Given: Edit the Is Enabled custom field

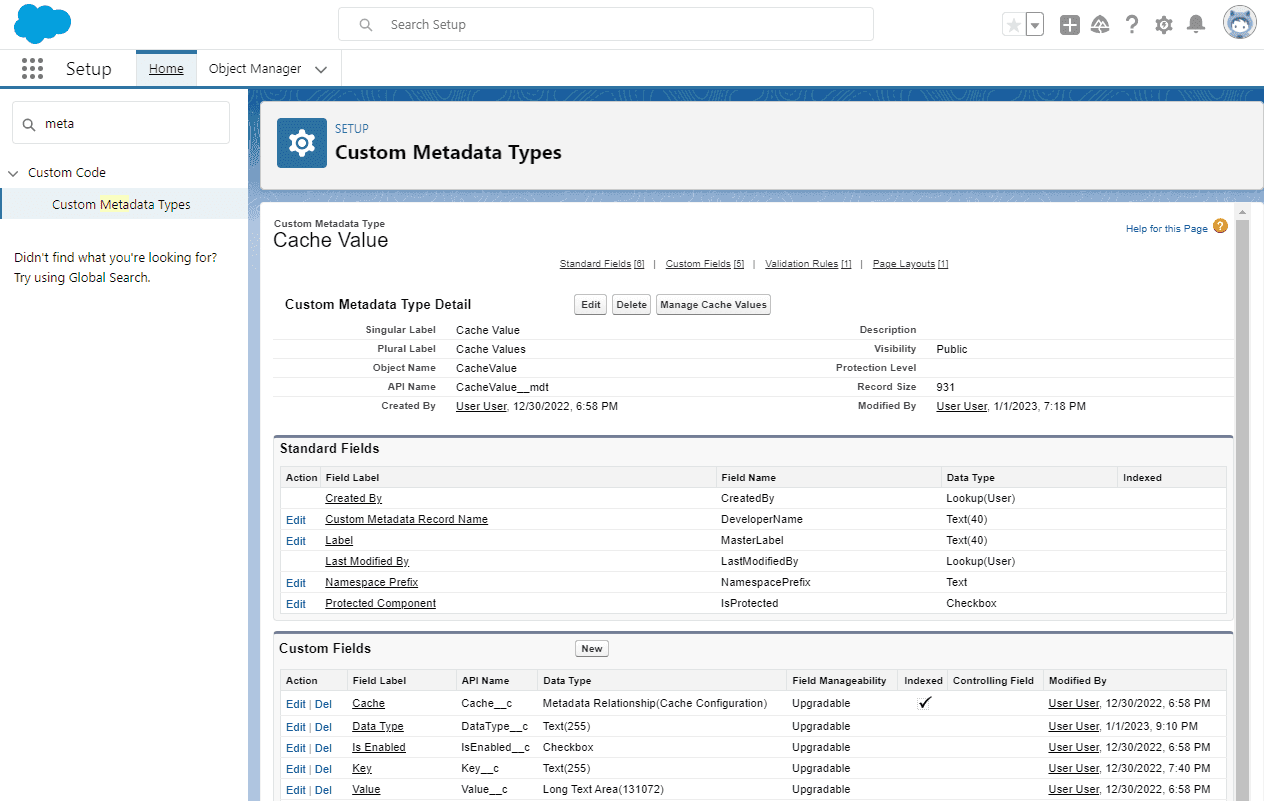Looking at the screenshot, I should tap(296, 748).
